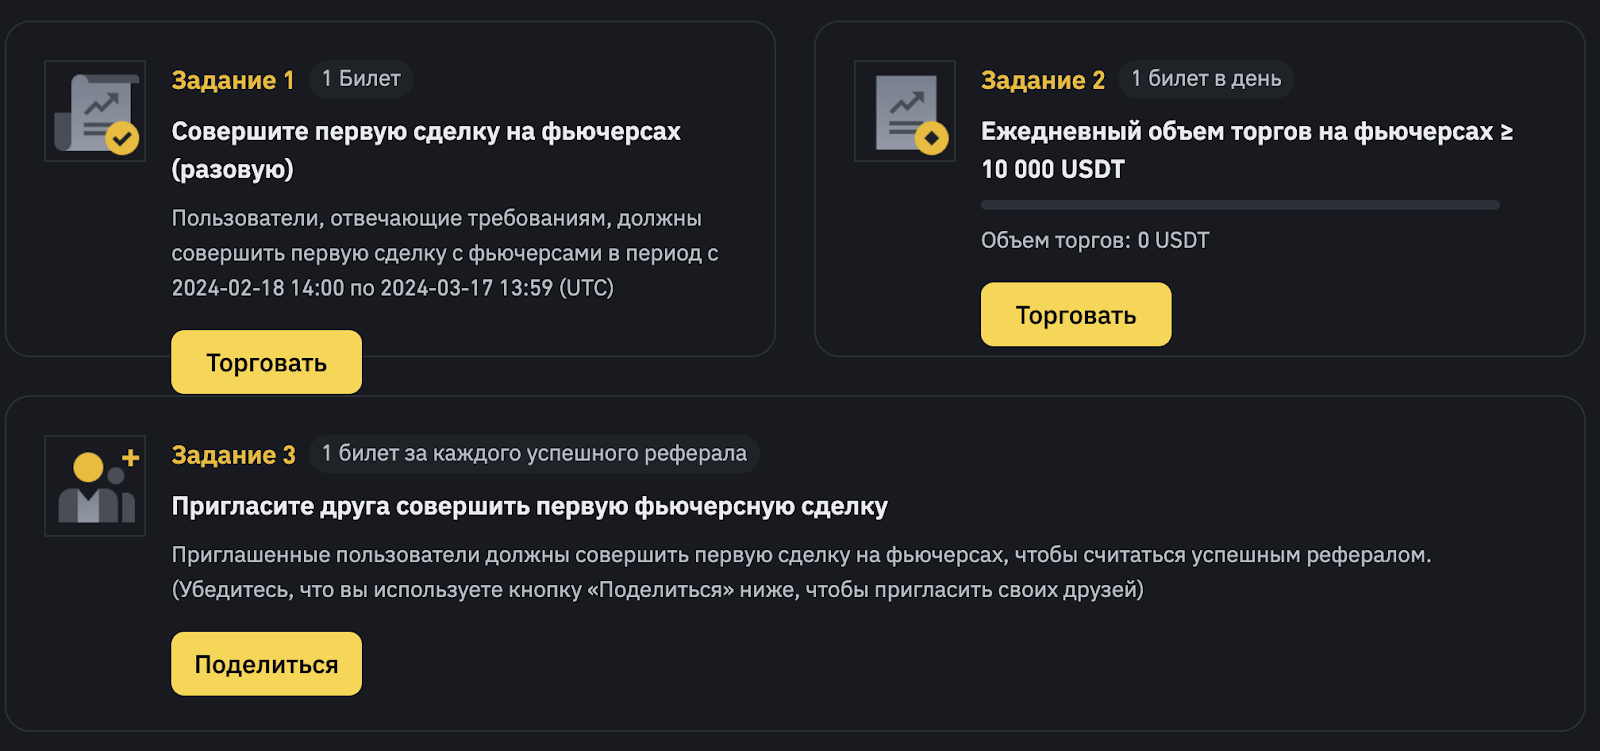Click the Task 3 invite friend icon
Viewport: 1600px width, 751px height.
[96, 486]
